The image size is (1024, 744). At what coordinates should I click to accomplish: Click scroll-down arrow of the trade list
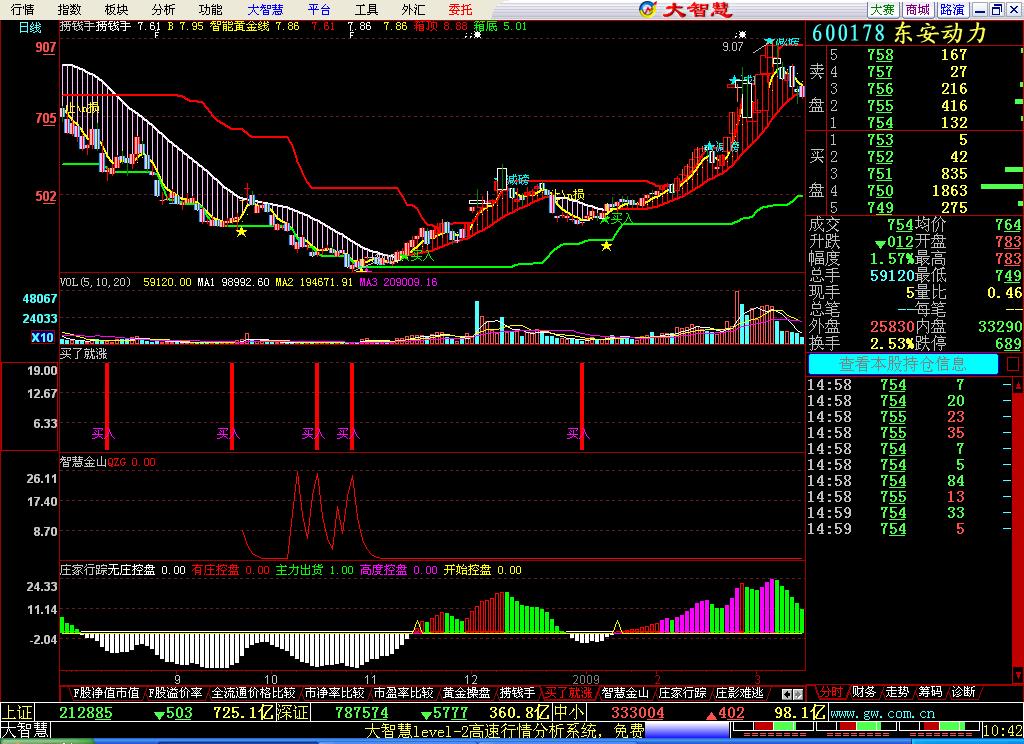(1017, 674)
